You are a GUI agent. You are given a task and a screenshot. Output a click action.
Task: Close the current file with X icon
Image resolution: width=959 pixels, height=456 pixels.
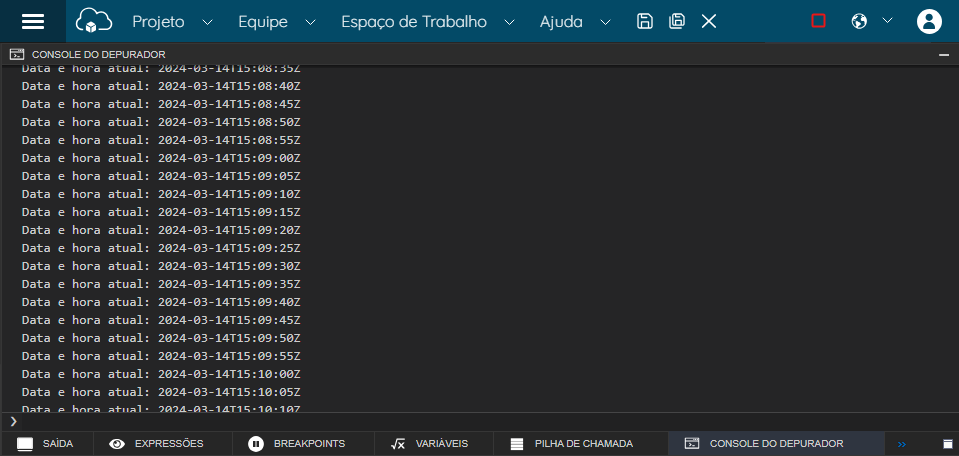tap(709, 22)
